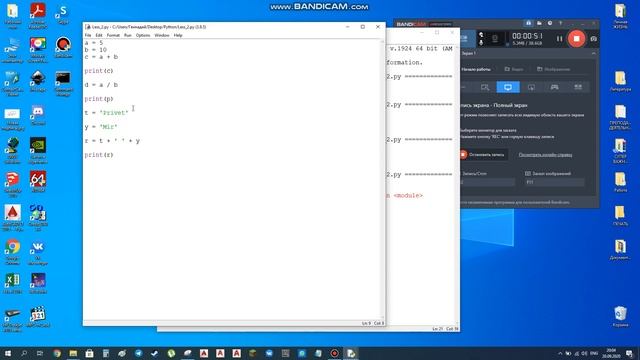The height and width of the screenshot is (360, 640).
Task: Stop recording with Bandicam red stop button
Action: click(x=576, y=38)
